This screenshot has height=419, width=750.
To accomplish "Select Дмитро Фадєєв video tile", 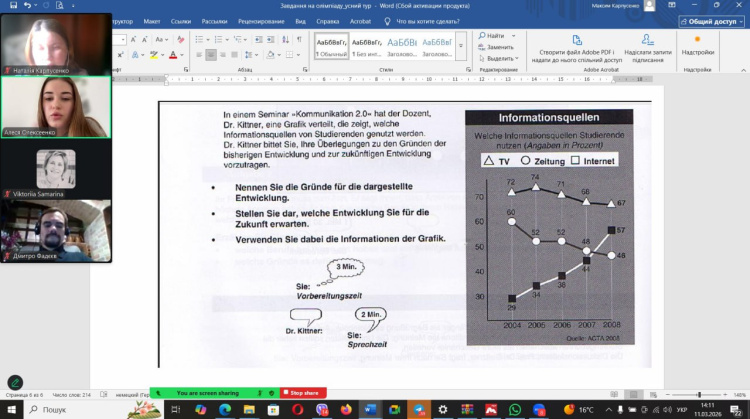I will (x=56, y=231).
